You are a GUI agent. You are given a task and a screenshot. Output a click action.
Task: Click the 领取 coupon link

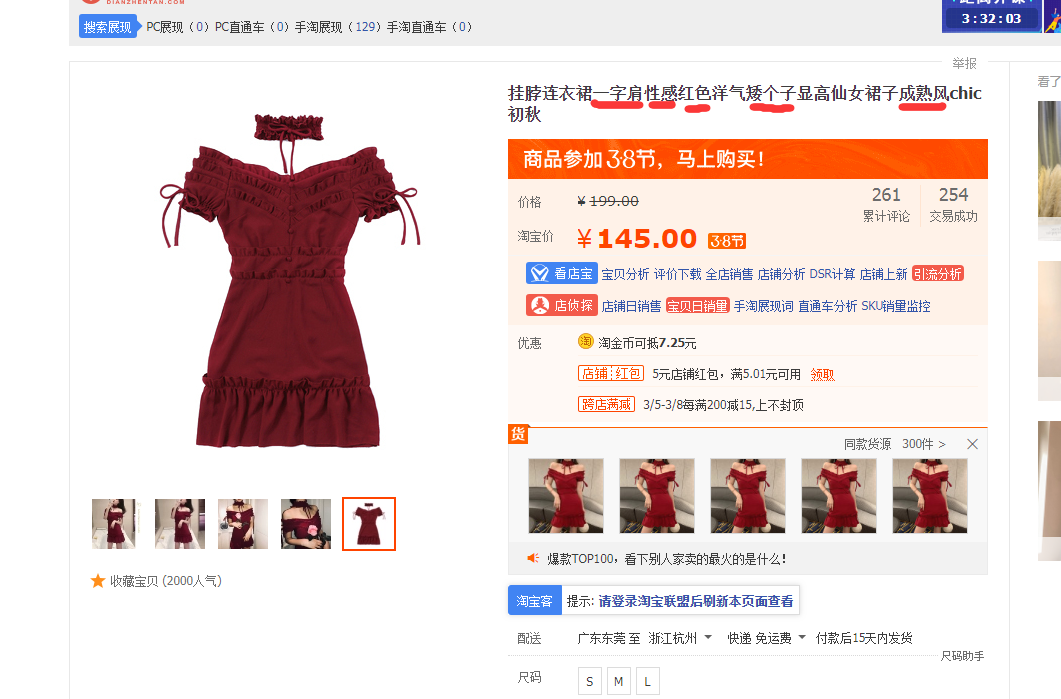point(822,374)
